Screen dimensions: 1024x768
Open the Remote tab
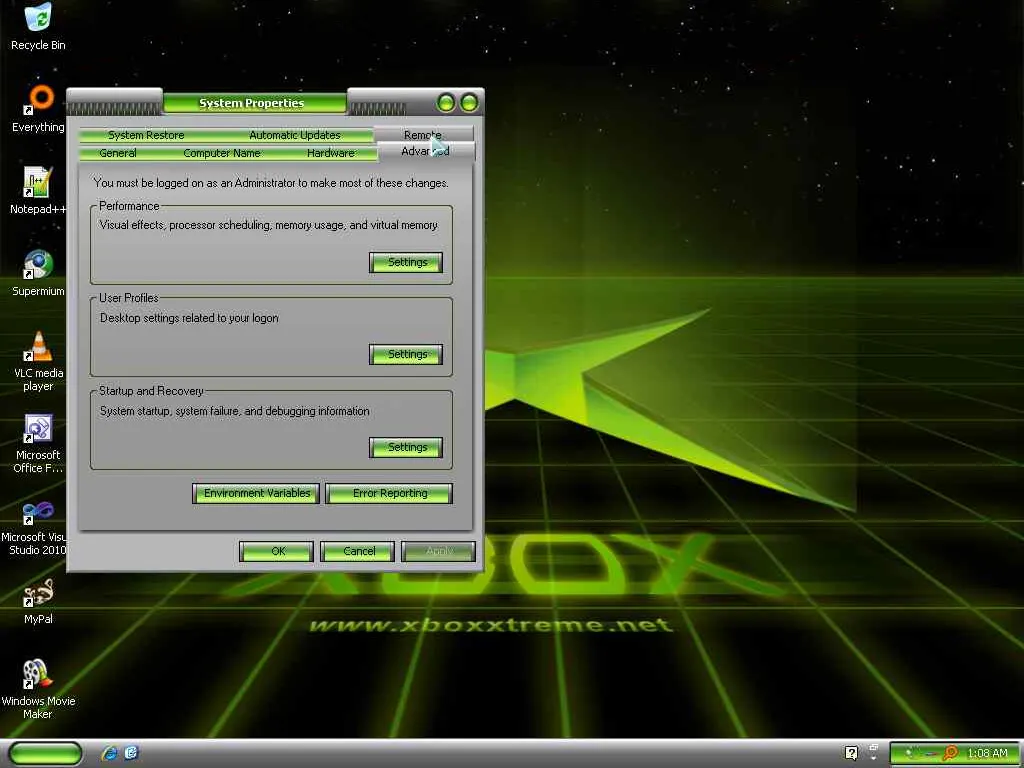(423, 135)
